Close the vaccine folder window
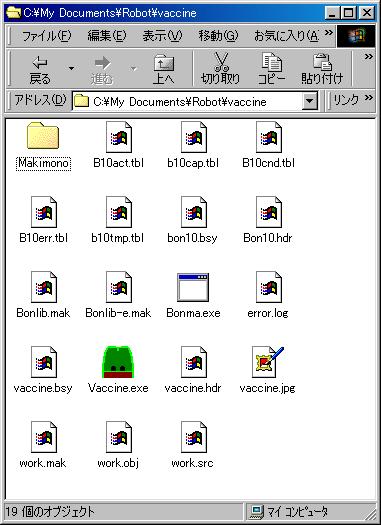Image resolution: width=381 pixels, height=525 pixels. [367, 13]
